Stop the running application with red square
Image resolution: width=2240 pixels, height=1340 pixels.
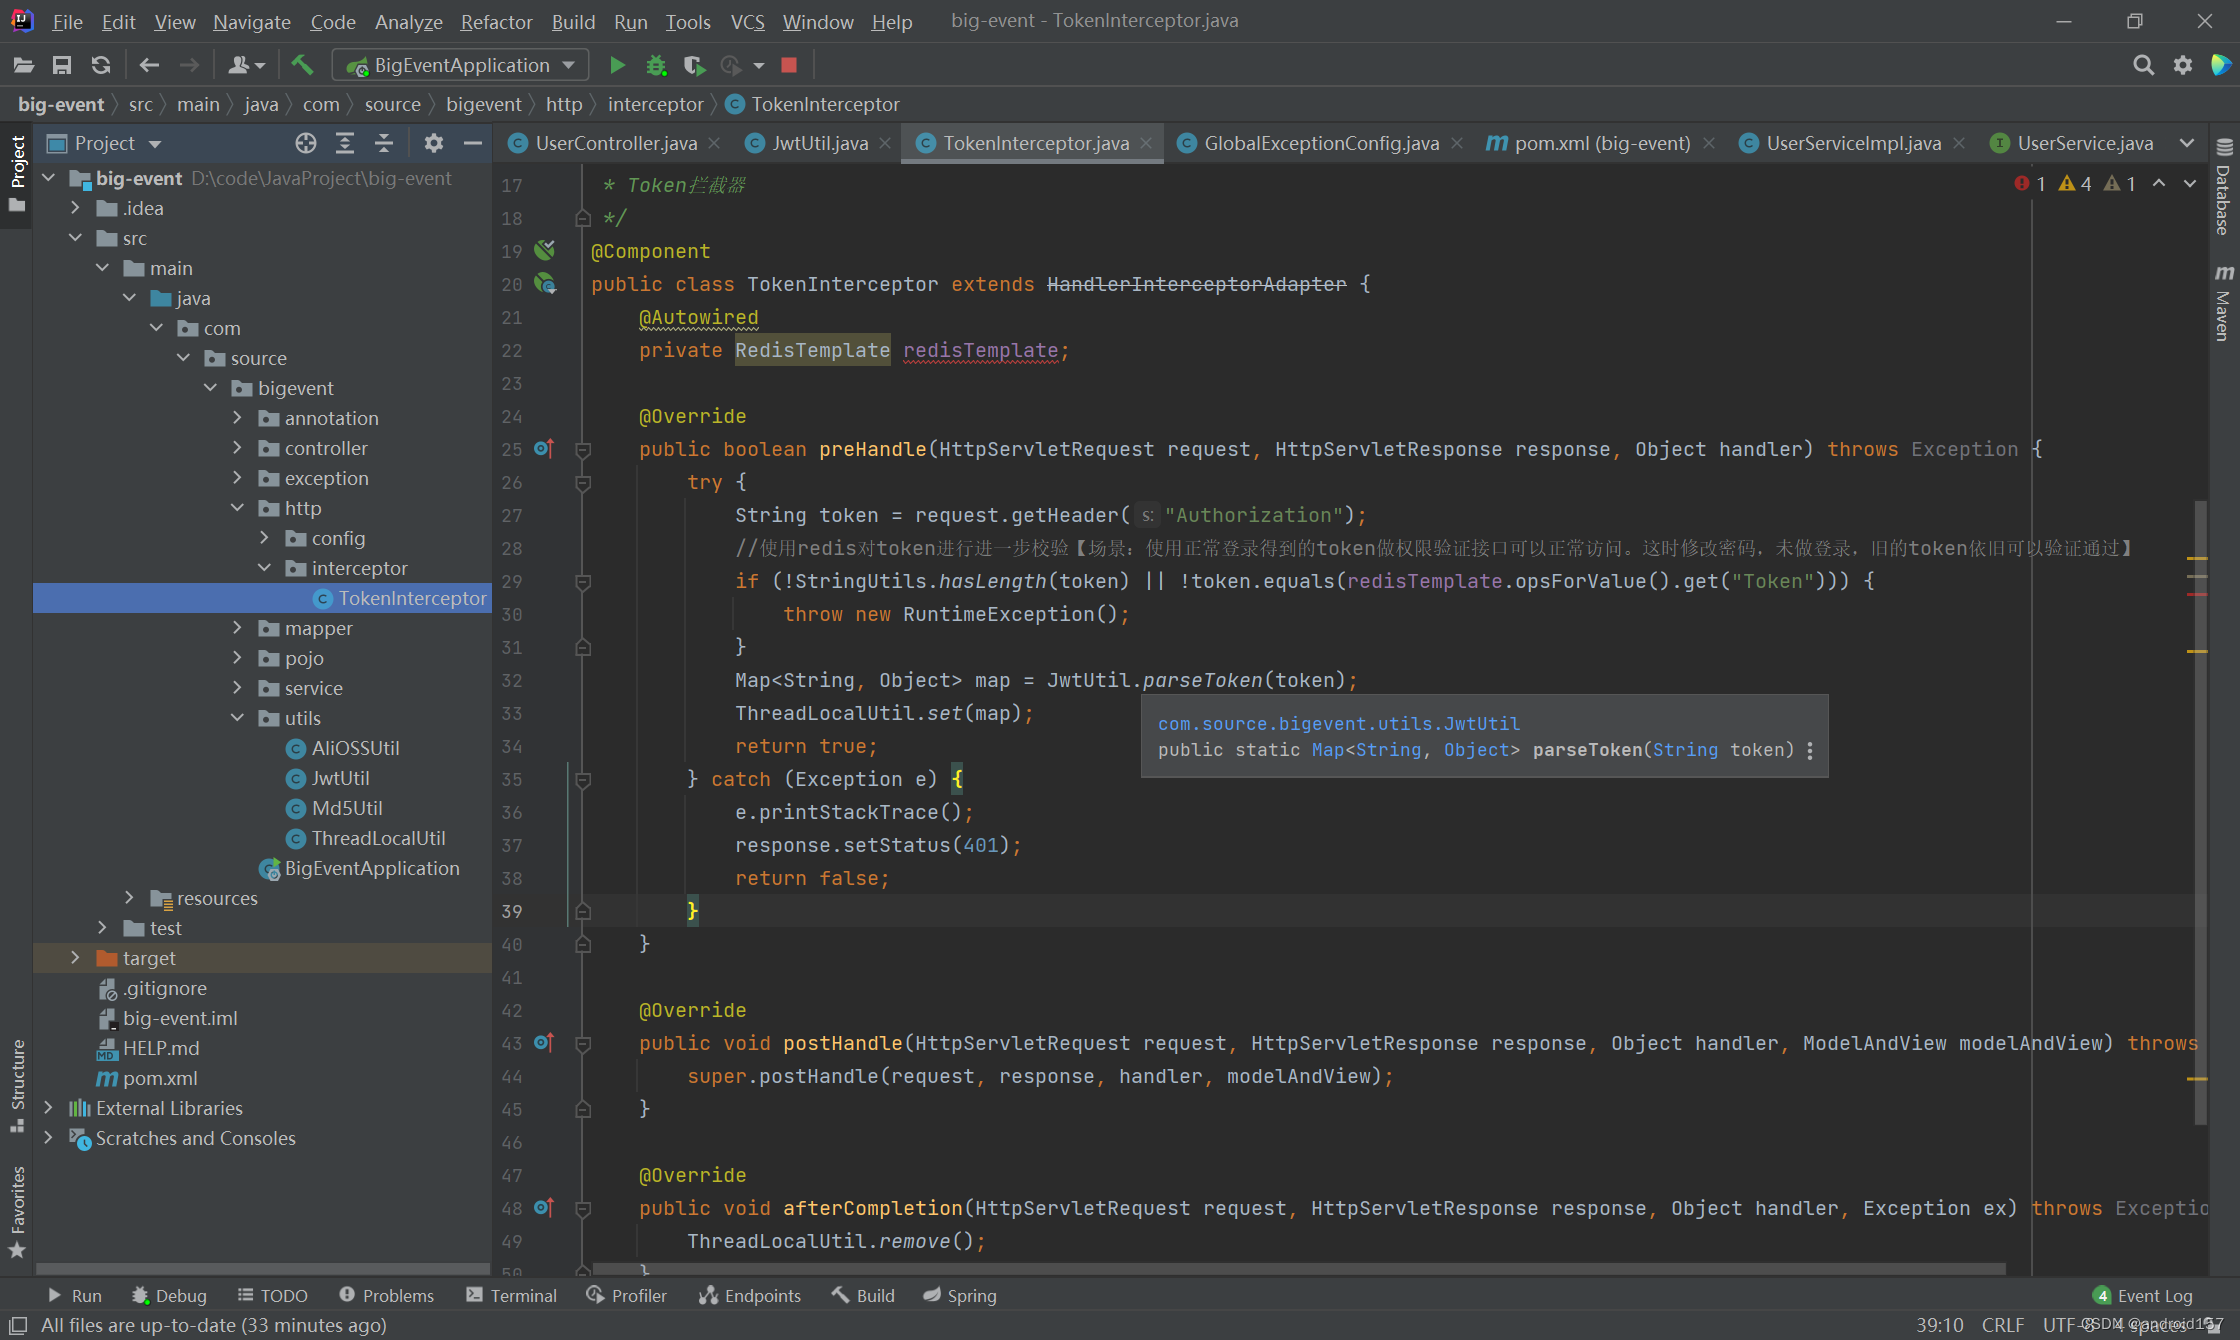click(789, 65)
